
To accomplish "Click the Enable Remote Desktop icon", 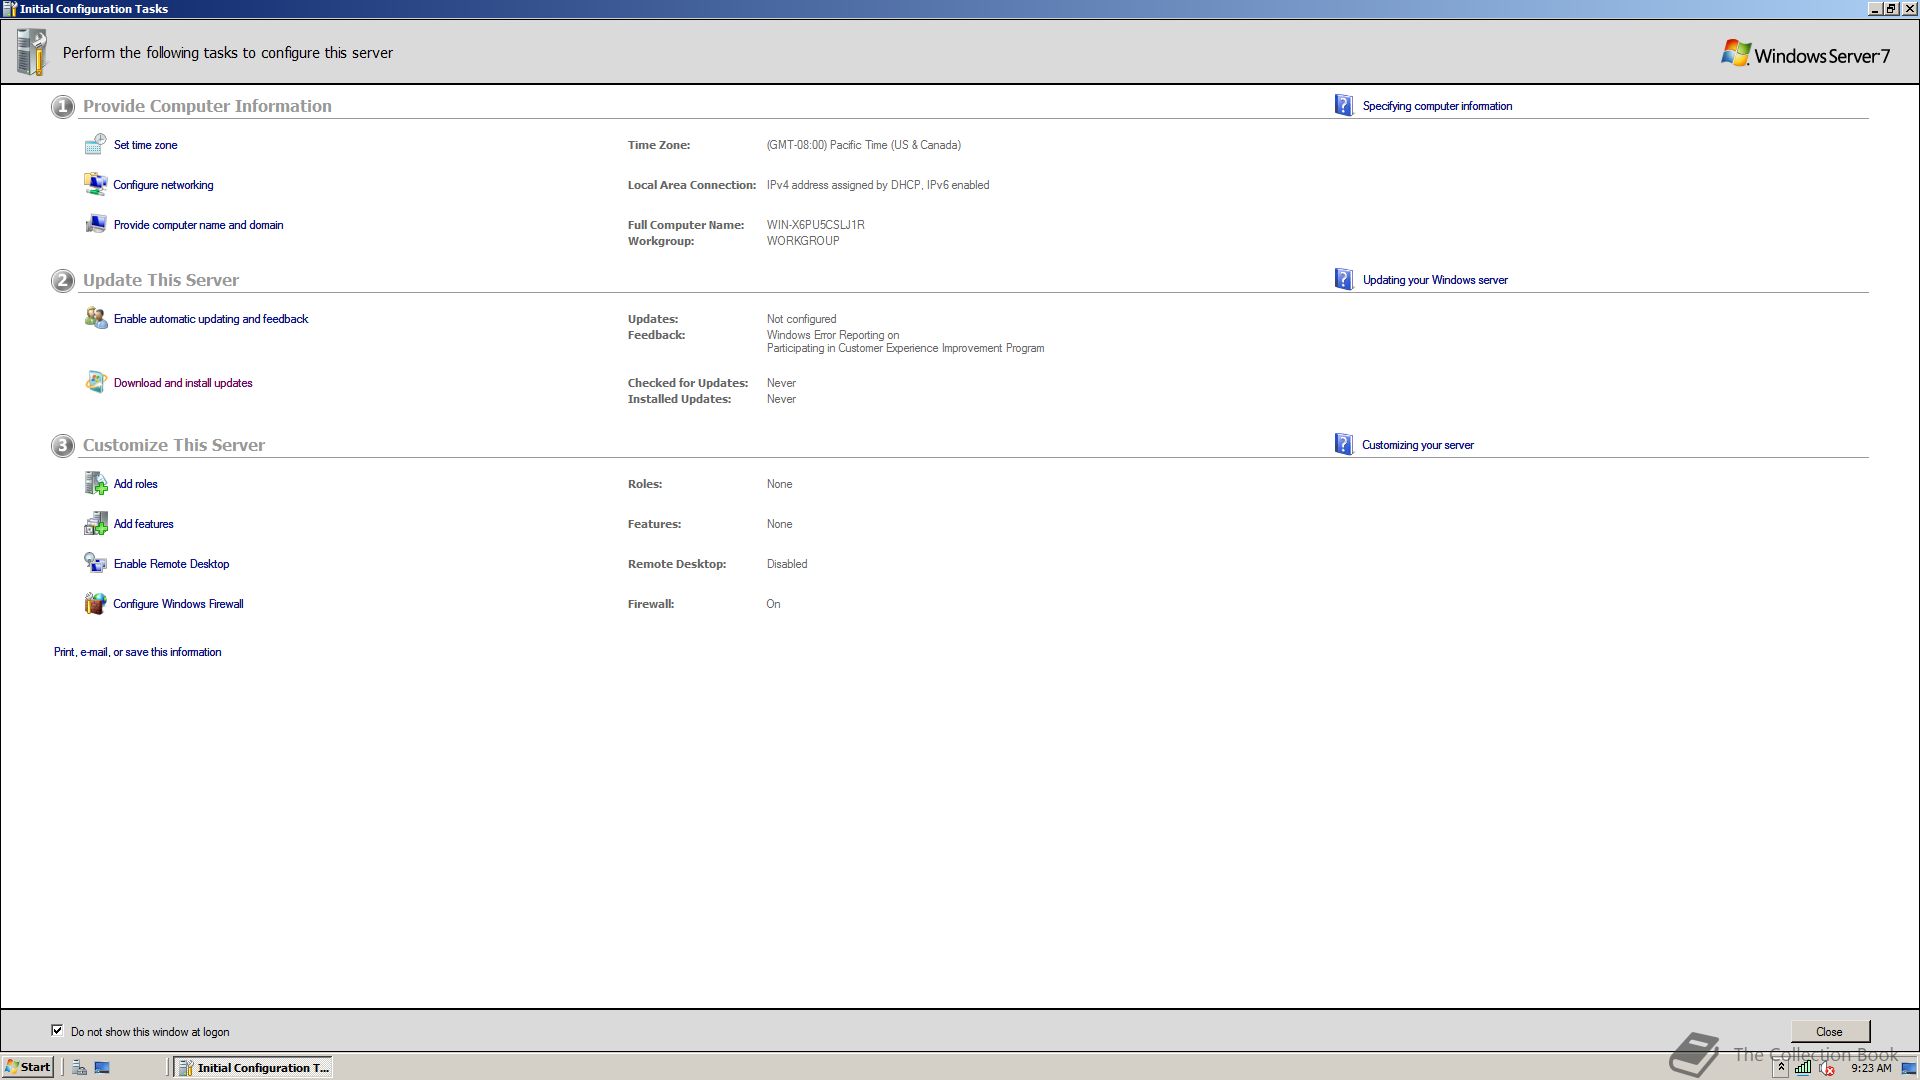I will click(x=95, y=564).
